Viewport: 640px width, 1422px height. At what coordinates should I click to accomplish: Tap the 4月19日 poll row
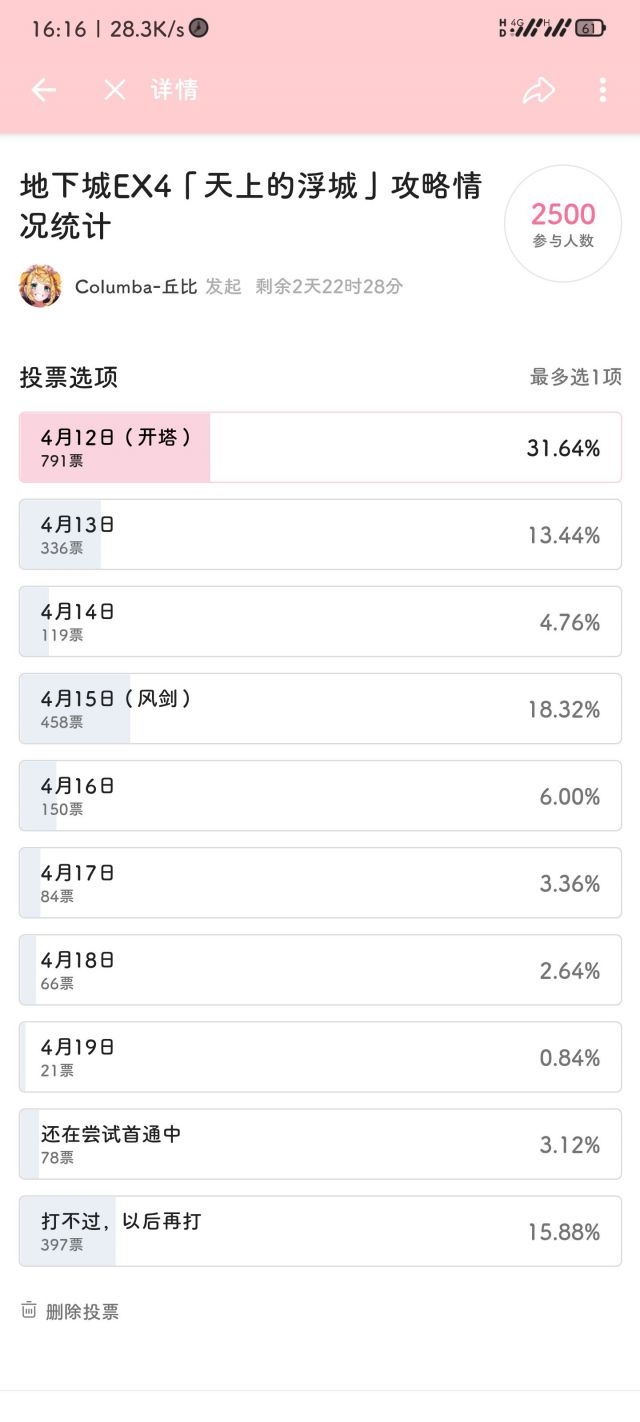[320, 1056]
